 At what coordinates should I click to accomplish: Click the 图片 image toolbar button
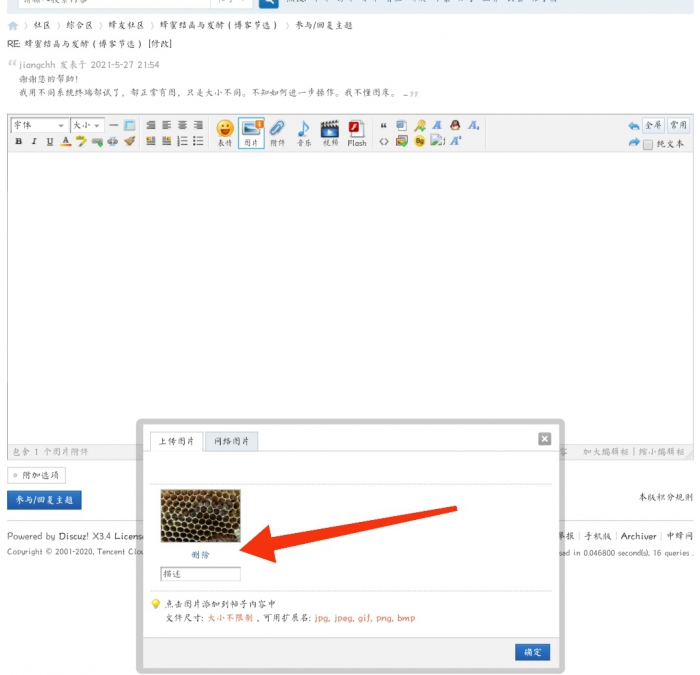click(251, 133)
